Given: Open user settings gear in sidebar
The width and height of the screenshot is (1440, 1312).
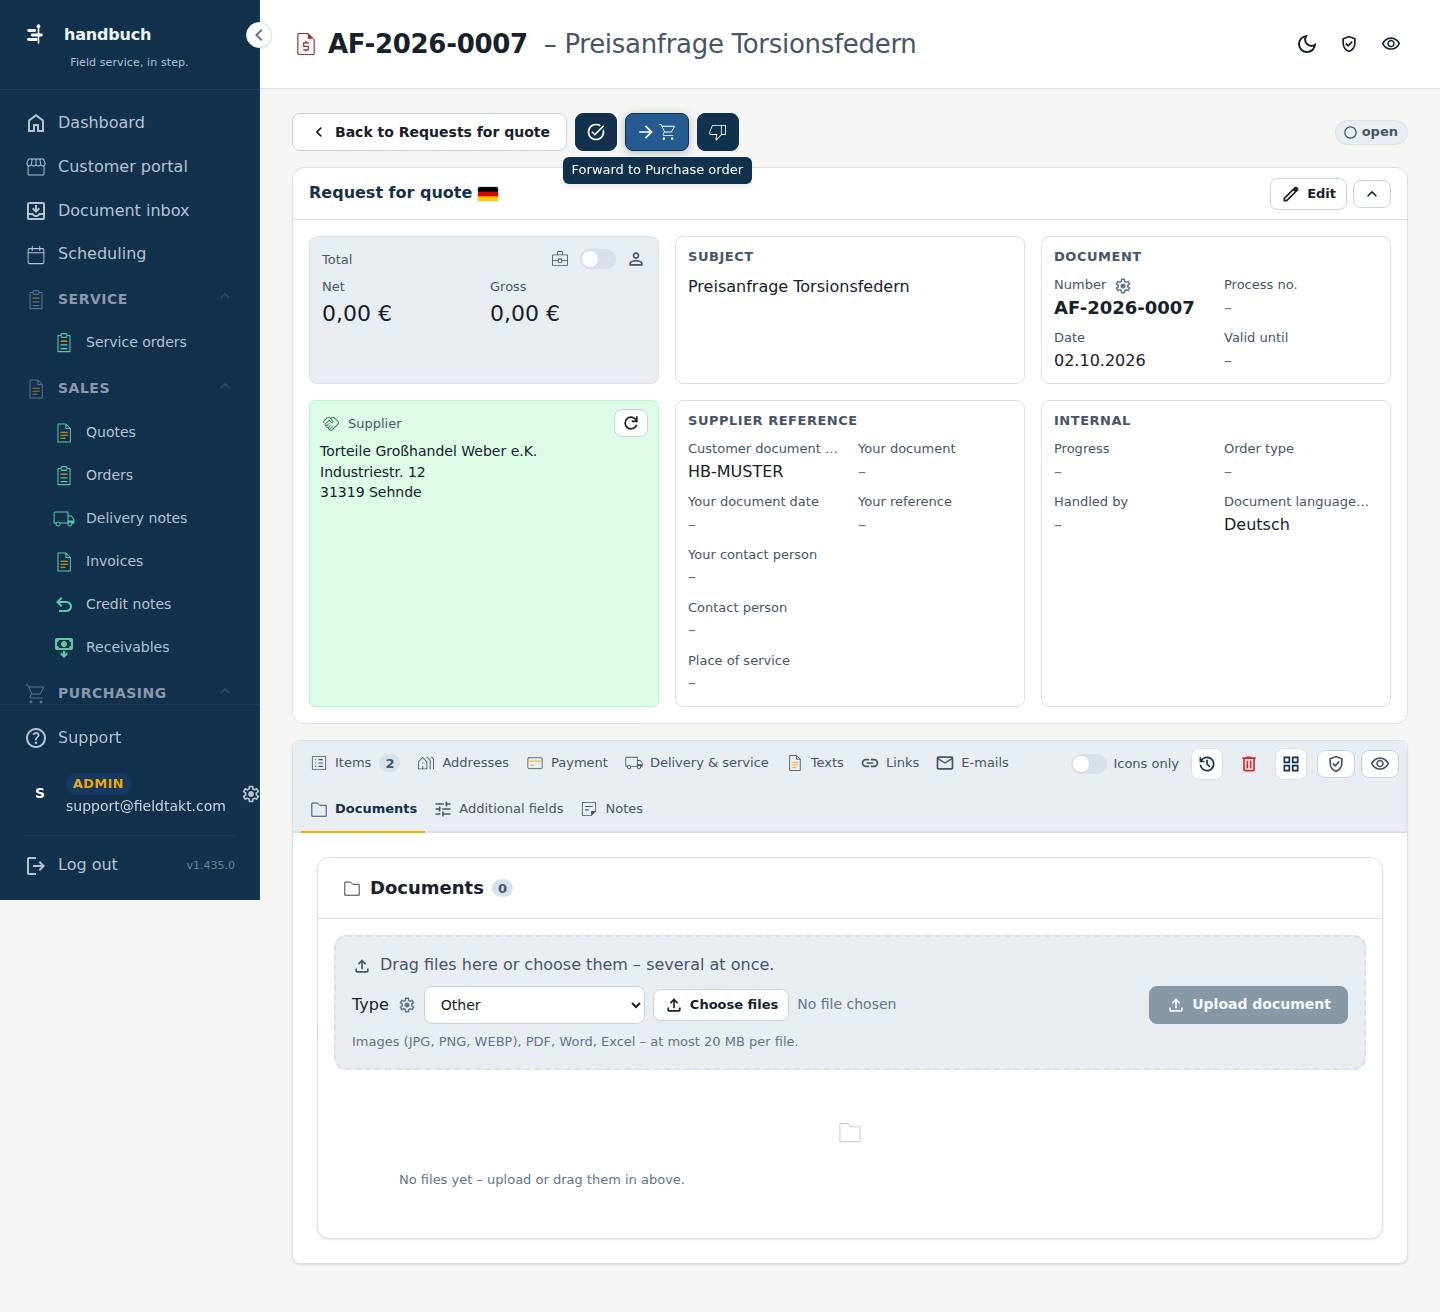Looking at the screenshot, I should pos(251,794).
